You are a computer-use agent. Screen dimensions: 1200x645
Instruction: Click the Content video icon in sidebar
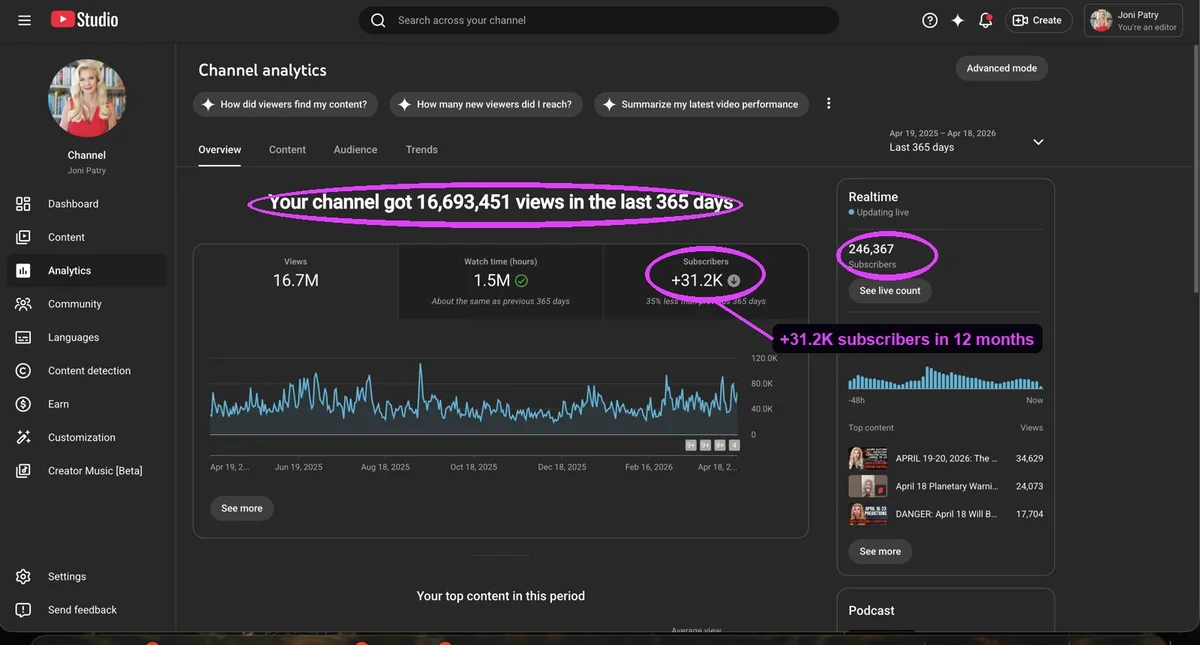click(x=24, y=237)
